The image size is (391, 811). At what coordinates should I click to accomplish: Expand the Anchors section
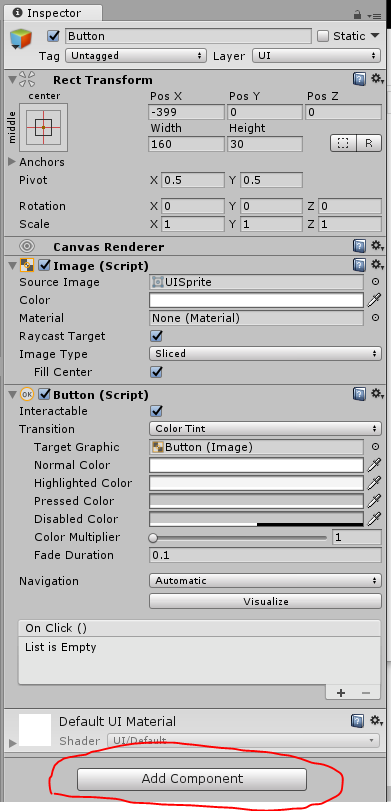tap(12, 162)
